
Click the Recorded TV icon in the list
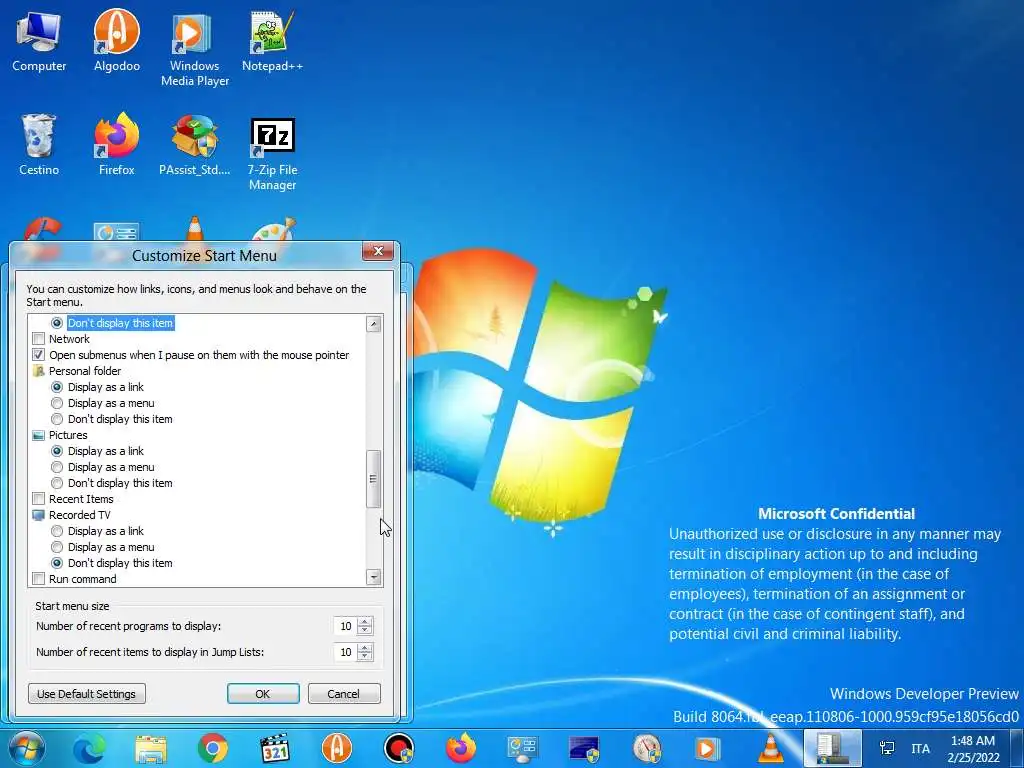(39, 515)
